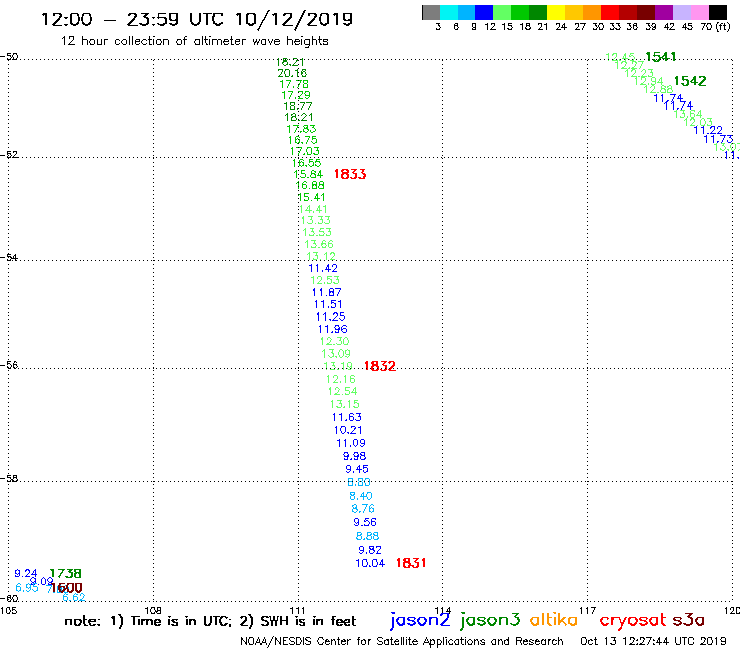Click the s3a satellite legend label
Screen dimensions: 740x650
tap(689, 620)
